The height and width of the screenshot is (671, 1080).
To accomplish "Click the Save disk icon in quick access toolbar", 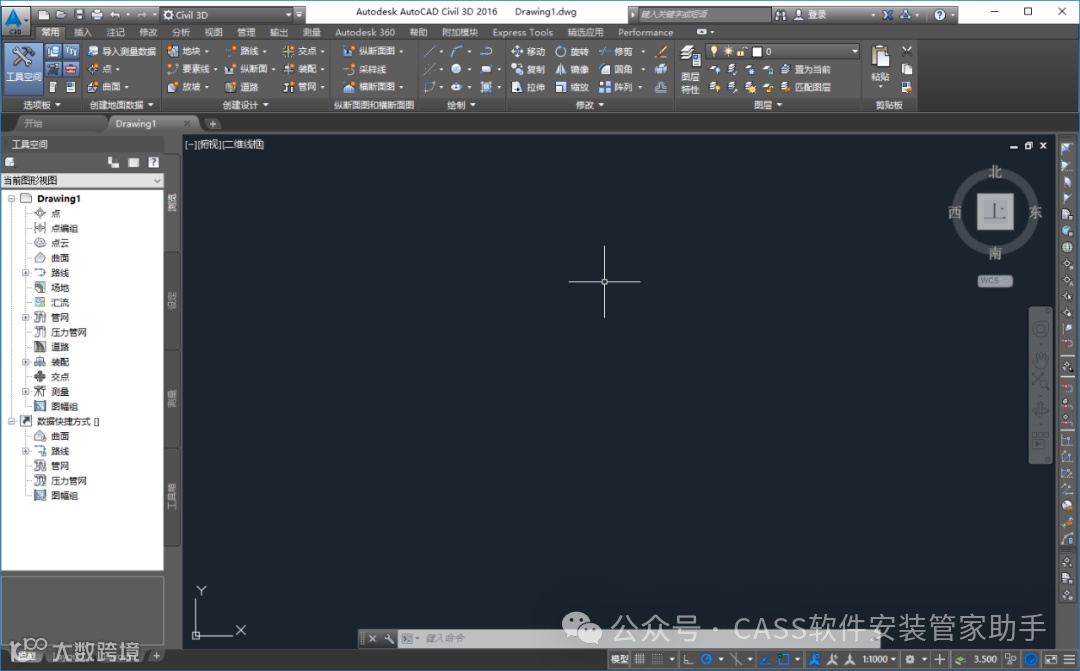I will (79, 14).
